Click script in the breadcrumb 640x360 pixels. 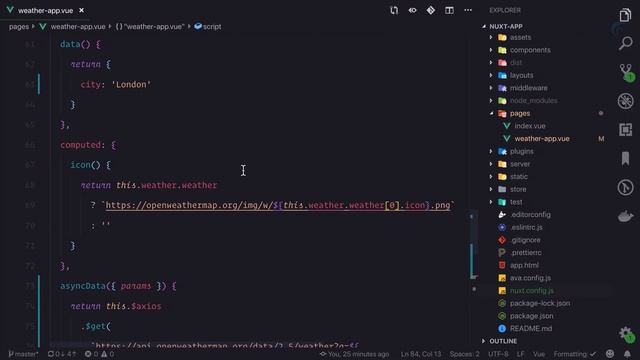tap(208, 27)
